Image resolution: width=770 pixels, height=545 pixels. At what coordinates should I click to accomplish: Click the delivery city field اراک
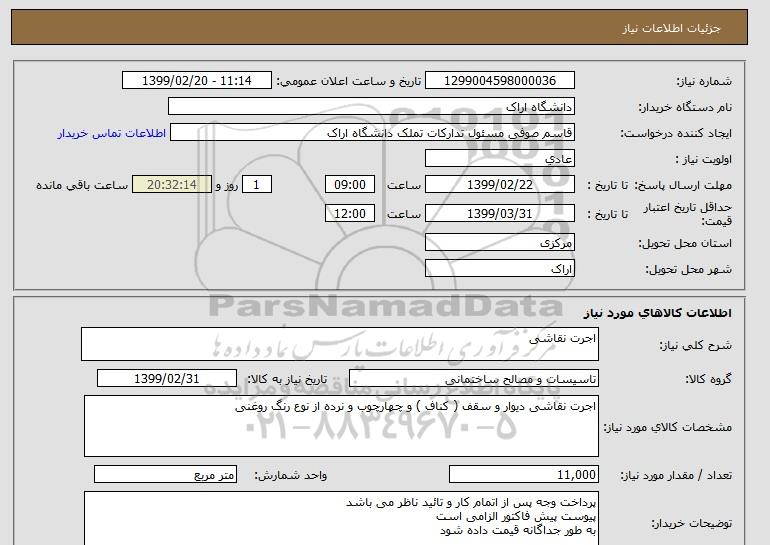(x=499, y=269)
